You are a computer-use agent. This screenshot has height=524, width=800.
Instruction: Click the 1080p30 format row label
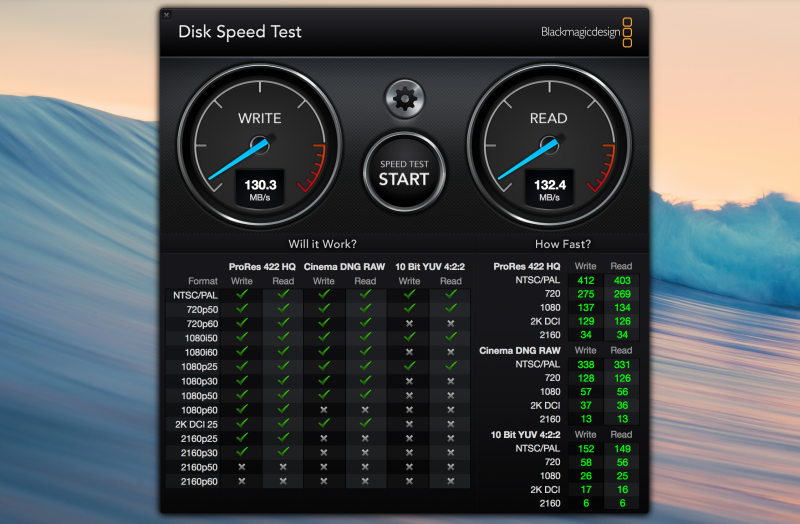tap(199, 381)
